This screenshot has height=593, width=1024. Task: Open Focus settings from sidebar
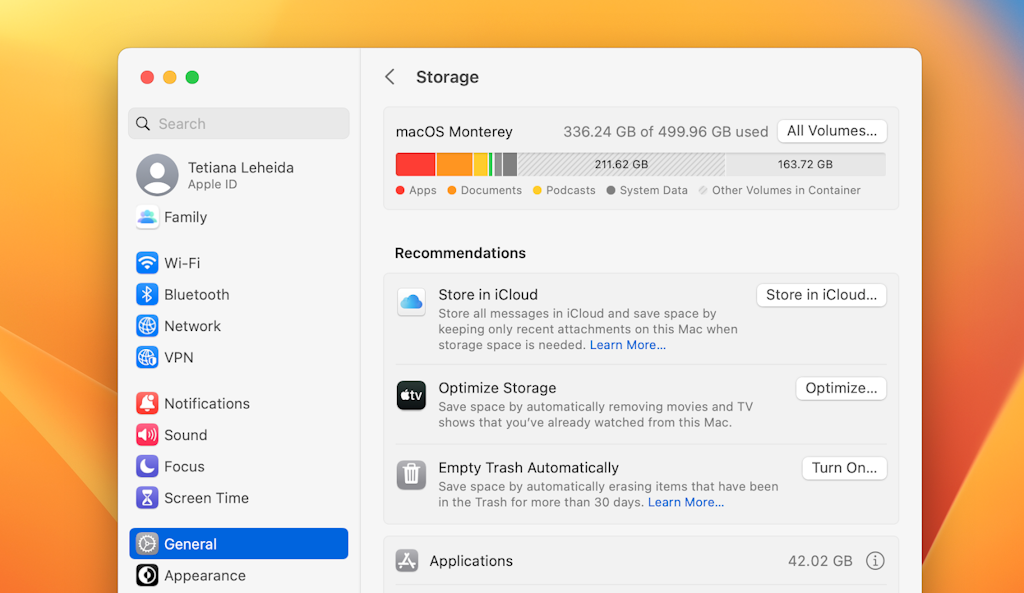tap(147, 466)
